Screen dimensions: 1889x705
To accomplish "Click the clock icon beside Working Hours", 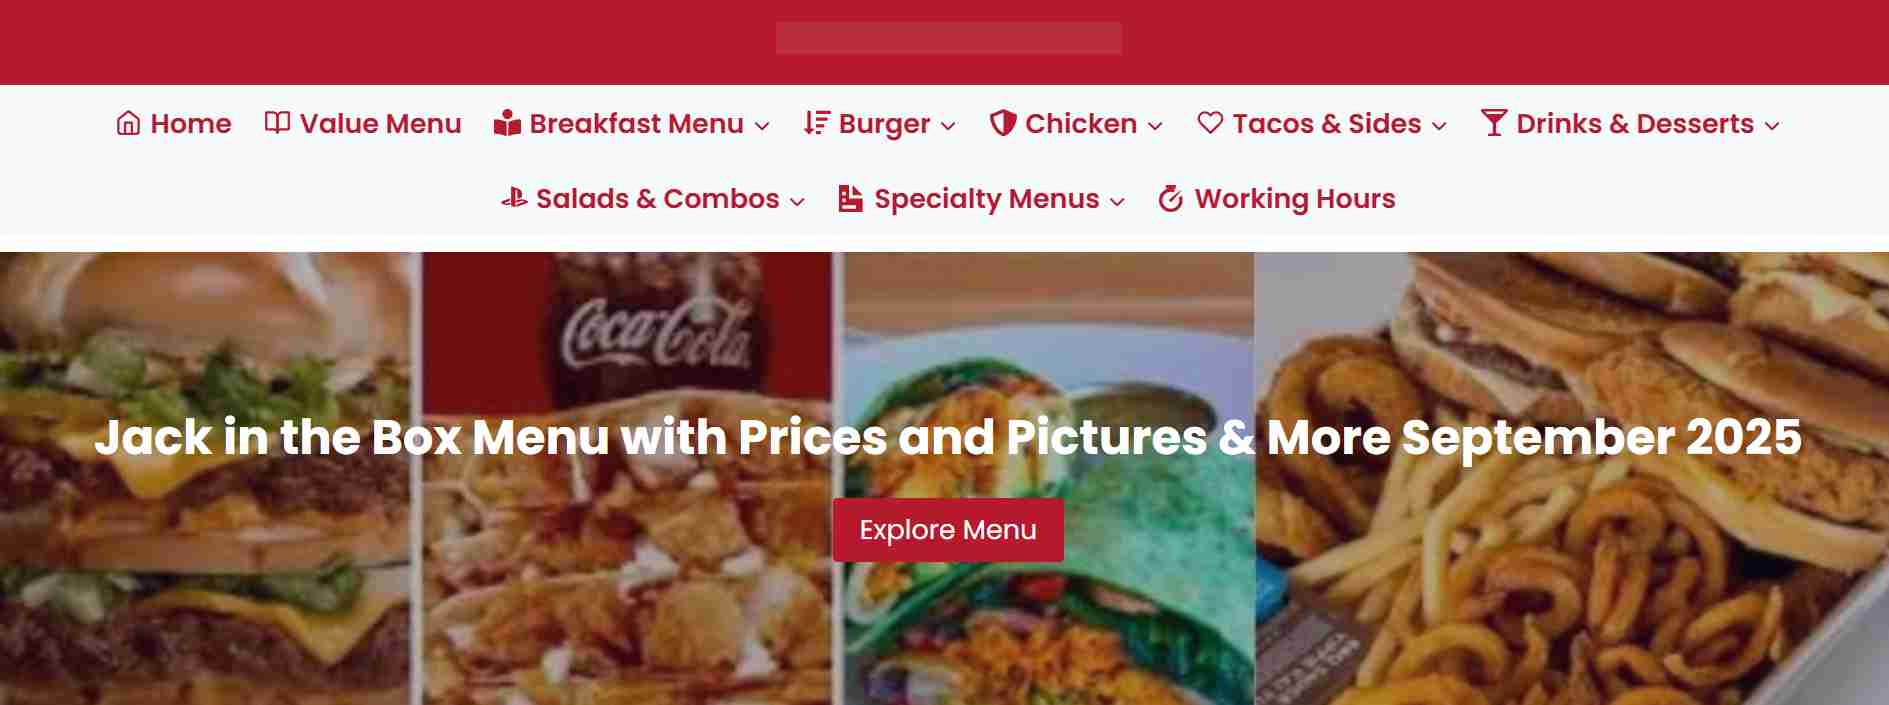I will pyautogui.click(x=1171, y=198).
